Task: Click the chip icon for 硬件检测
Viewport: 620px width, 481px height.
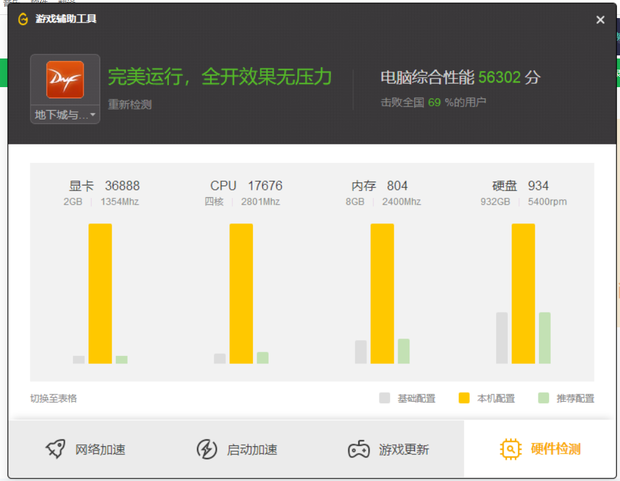Action: tap(510, 449)
